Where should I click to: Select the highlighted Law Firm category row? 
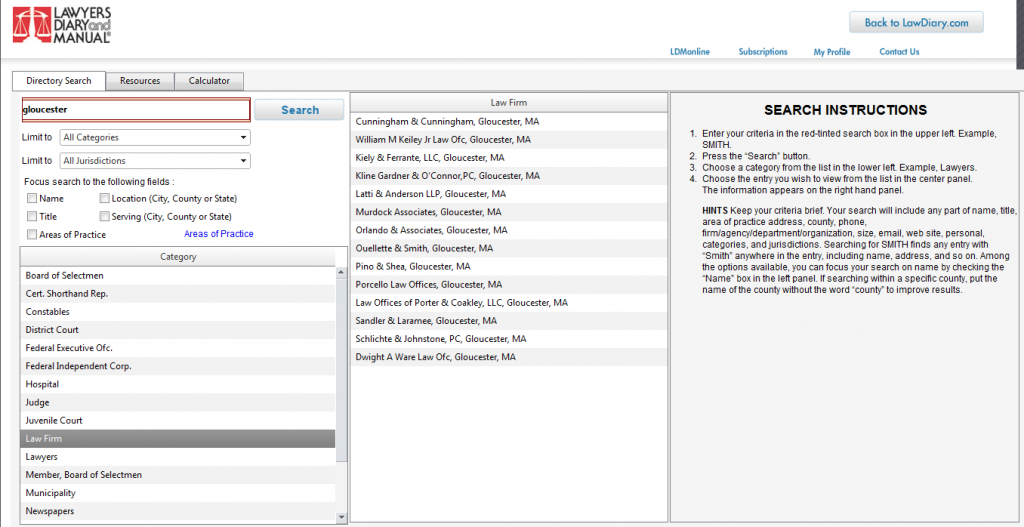(x=178, y=439)
